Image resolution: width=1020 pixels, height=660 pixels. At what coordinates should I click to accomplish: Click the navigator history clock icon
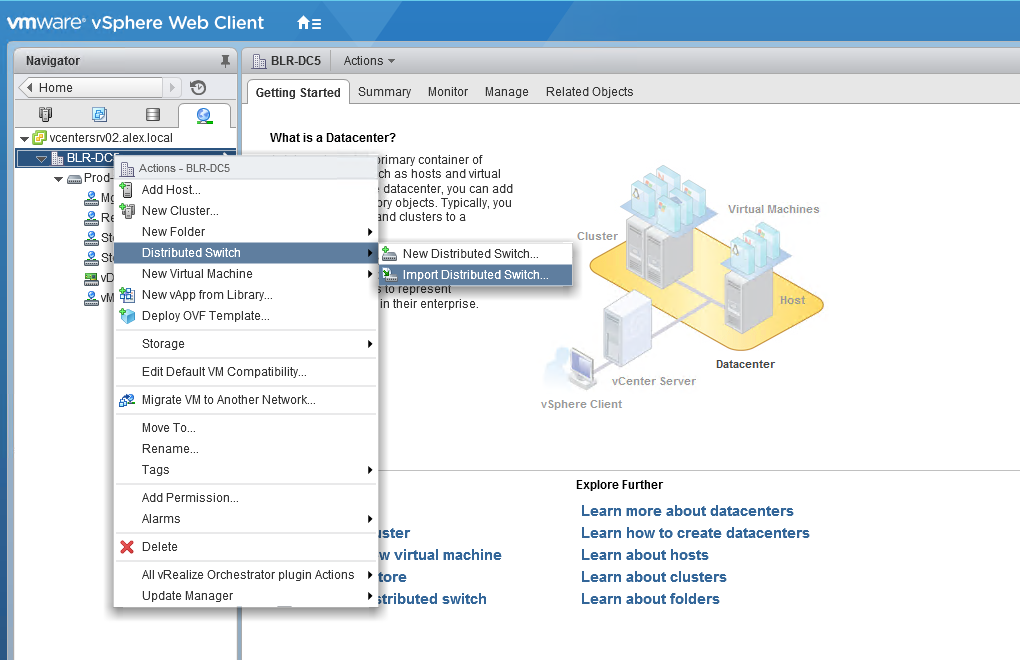point(198,88)
